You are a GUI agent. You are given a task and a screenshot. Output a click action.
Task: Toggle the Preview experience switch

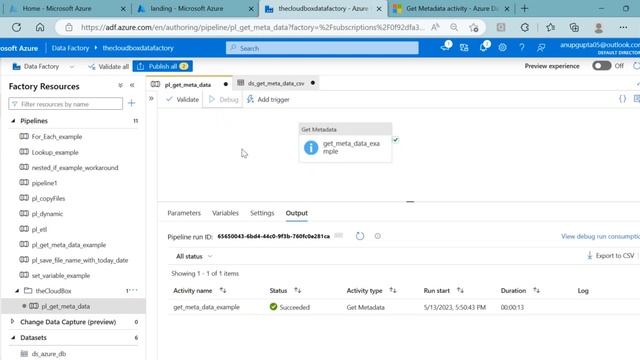pos(602,66)
